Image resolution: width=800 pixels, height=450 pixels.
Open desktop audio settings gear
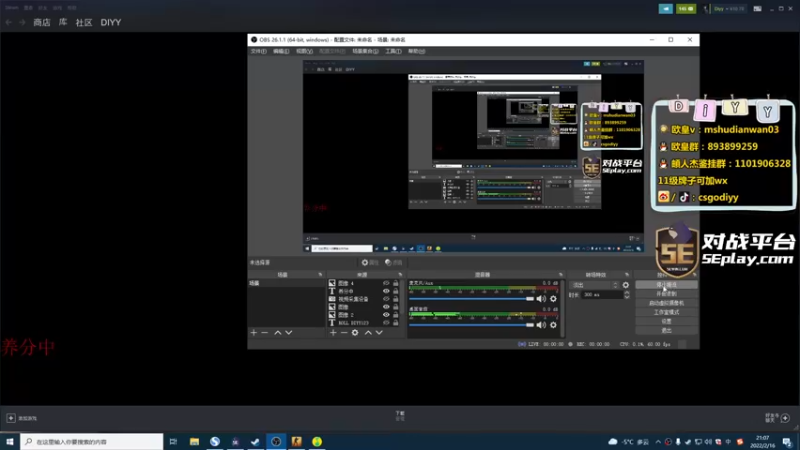point(554,325)
